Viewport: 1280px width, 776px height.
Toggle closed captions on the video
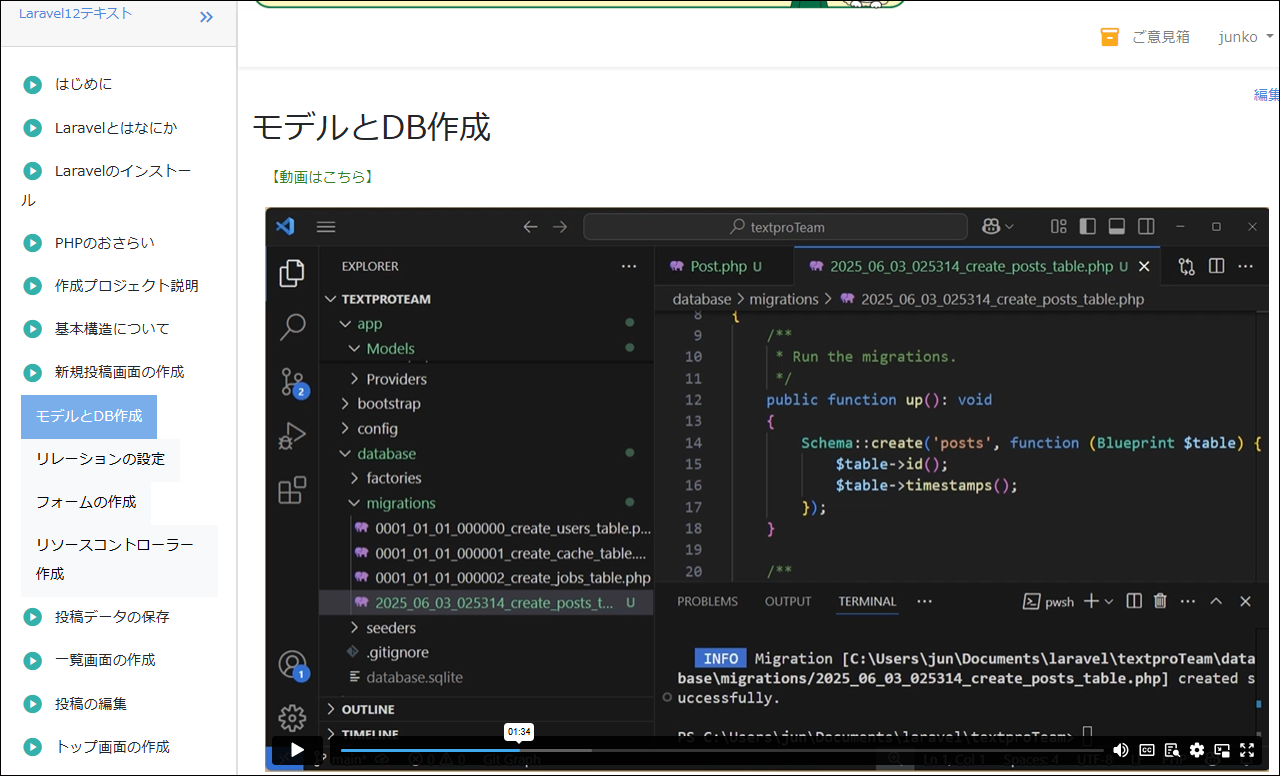coord(1147,749)
